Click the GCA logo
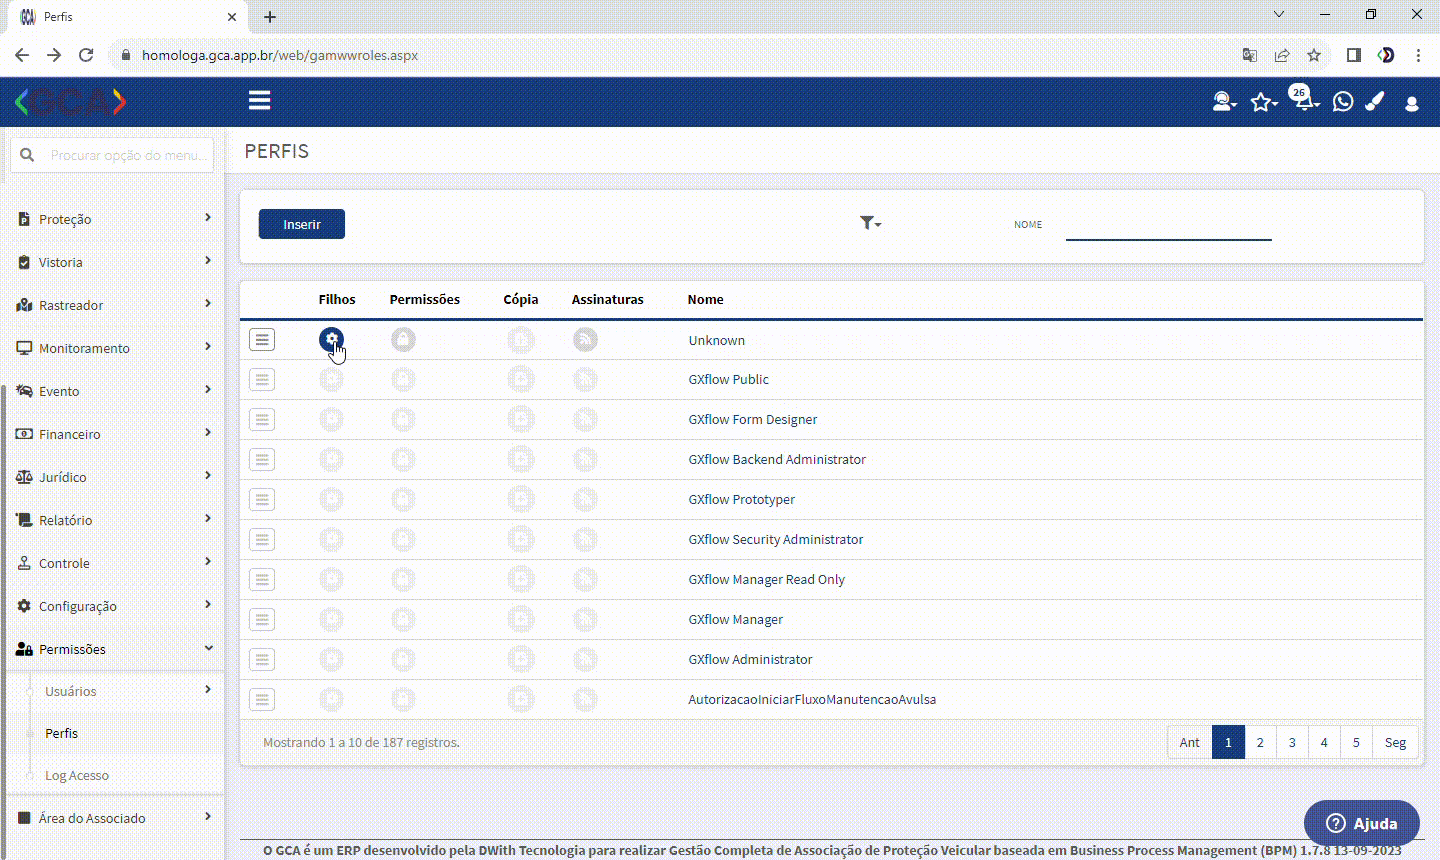This screenshot has width=1440, height=860. (x=71, y=101)
